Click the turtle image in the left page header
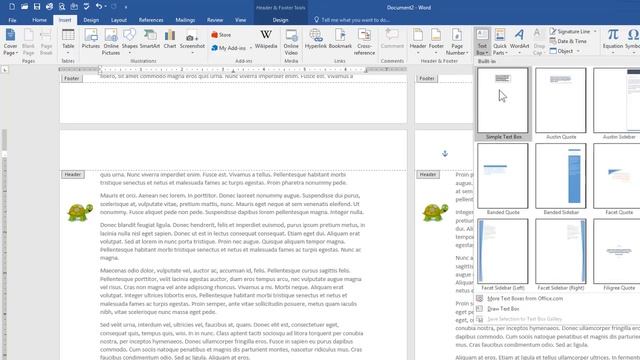This screenshot has height=360, width=640. [80, 212]
